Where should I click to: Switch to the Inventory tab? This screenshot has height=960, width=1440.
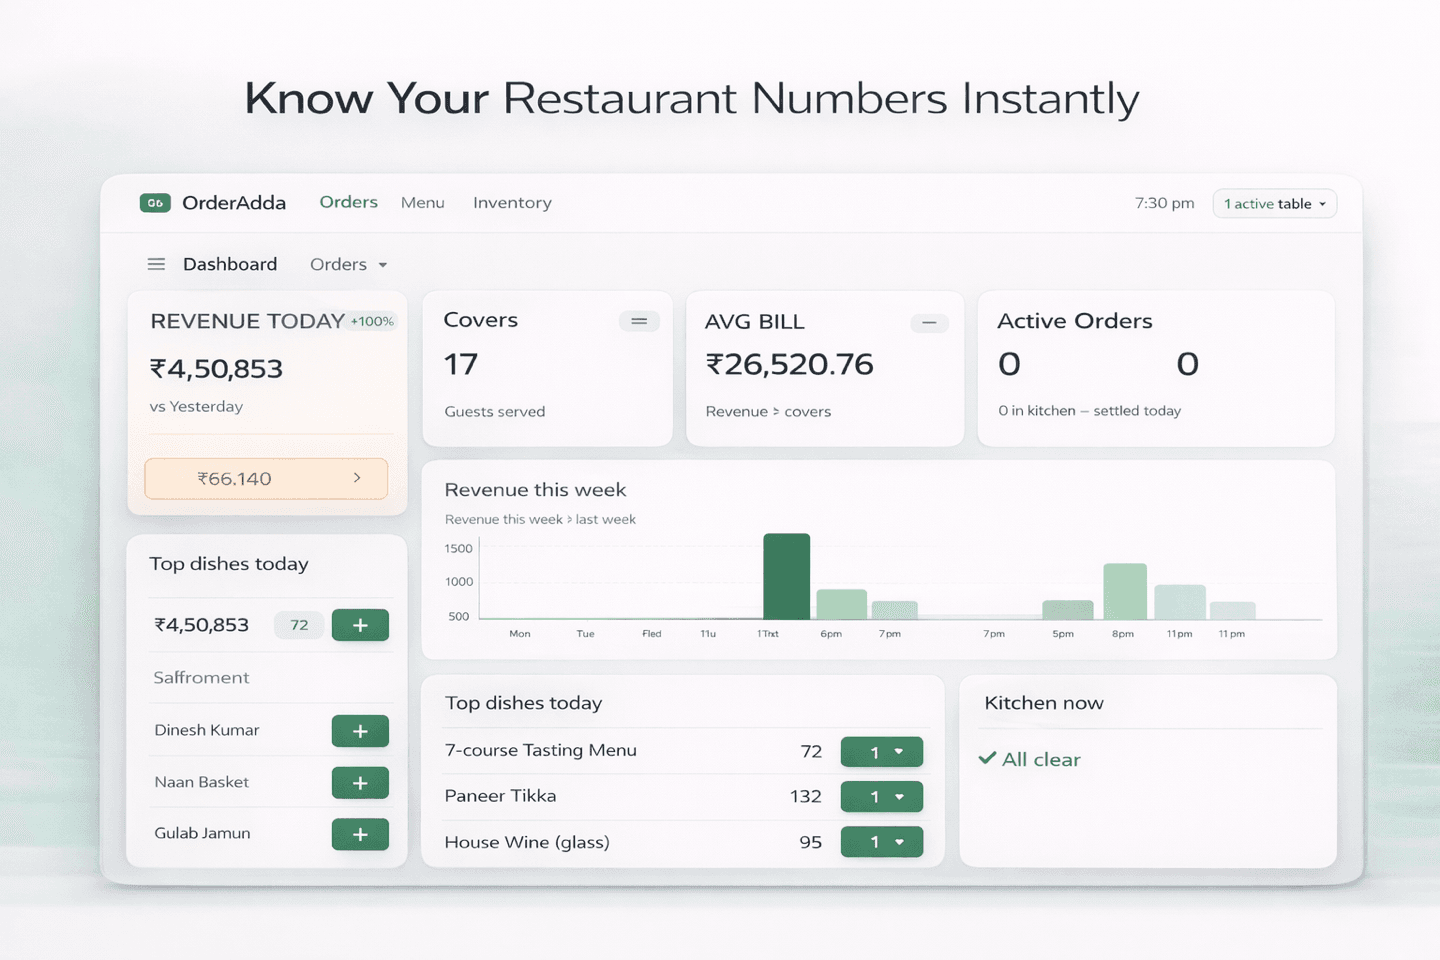click(512, 202)
